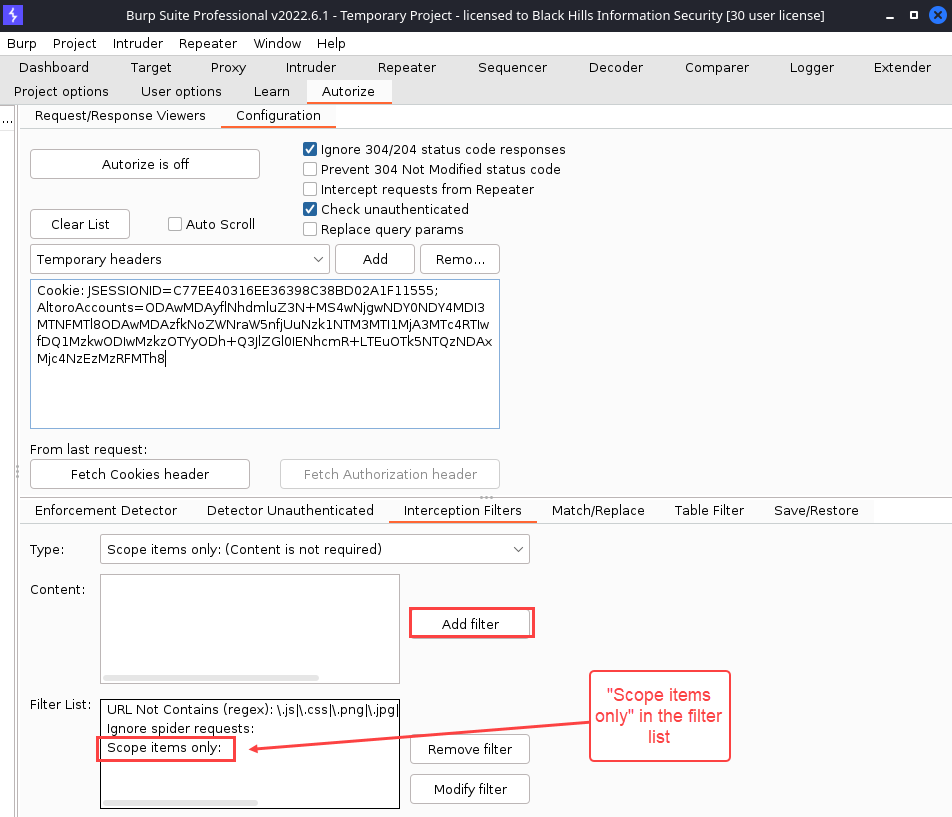This screenshot has height=817, width=952.
Task: Switch to the Proxy tab
Action: pos(228,67)
